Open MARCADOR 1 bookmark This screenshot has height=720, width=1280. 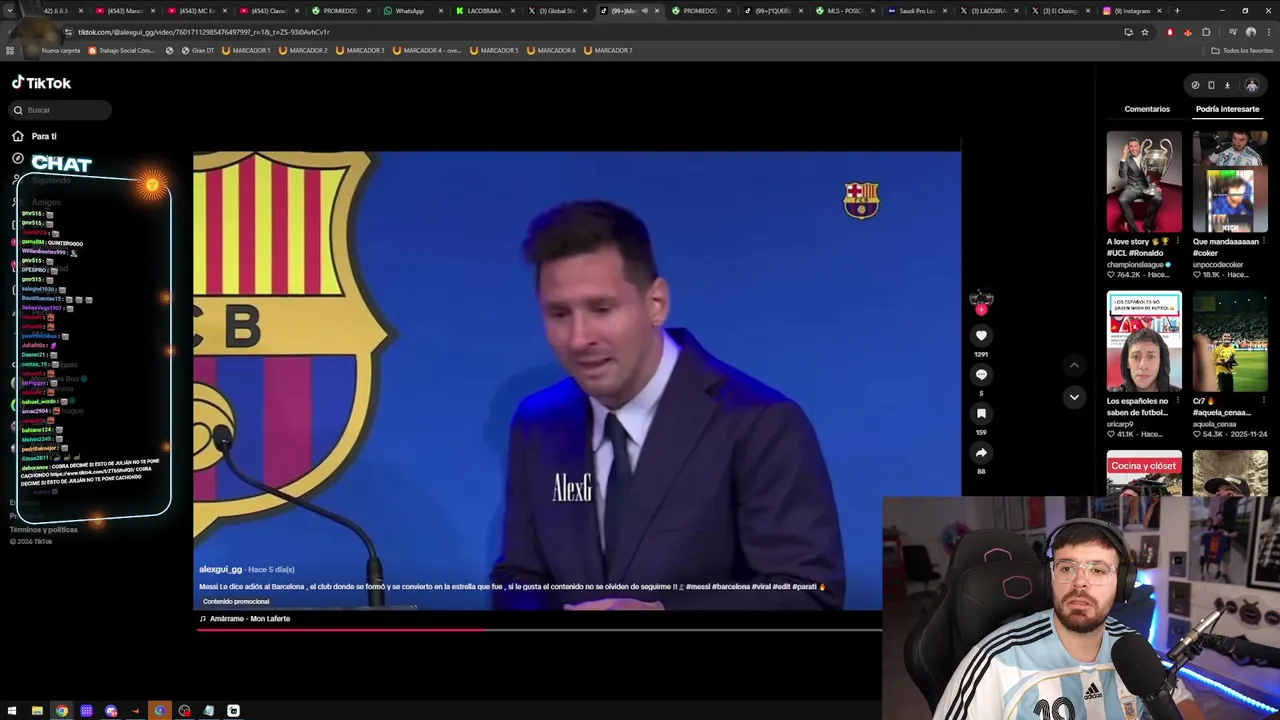pyautogui.click(x=246, y=50)
